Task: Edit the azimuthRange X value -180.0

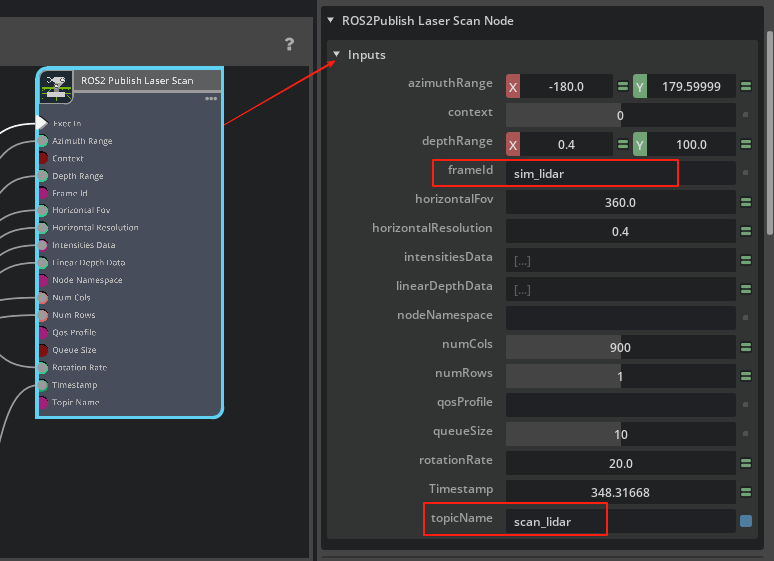Action: click(566, 86)
